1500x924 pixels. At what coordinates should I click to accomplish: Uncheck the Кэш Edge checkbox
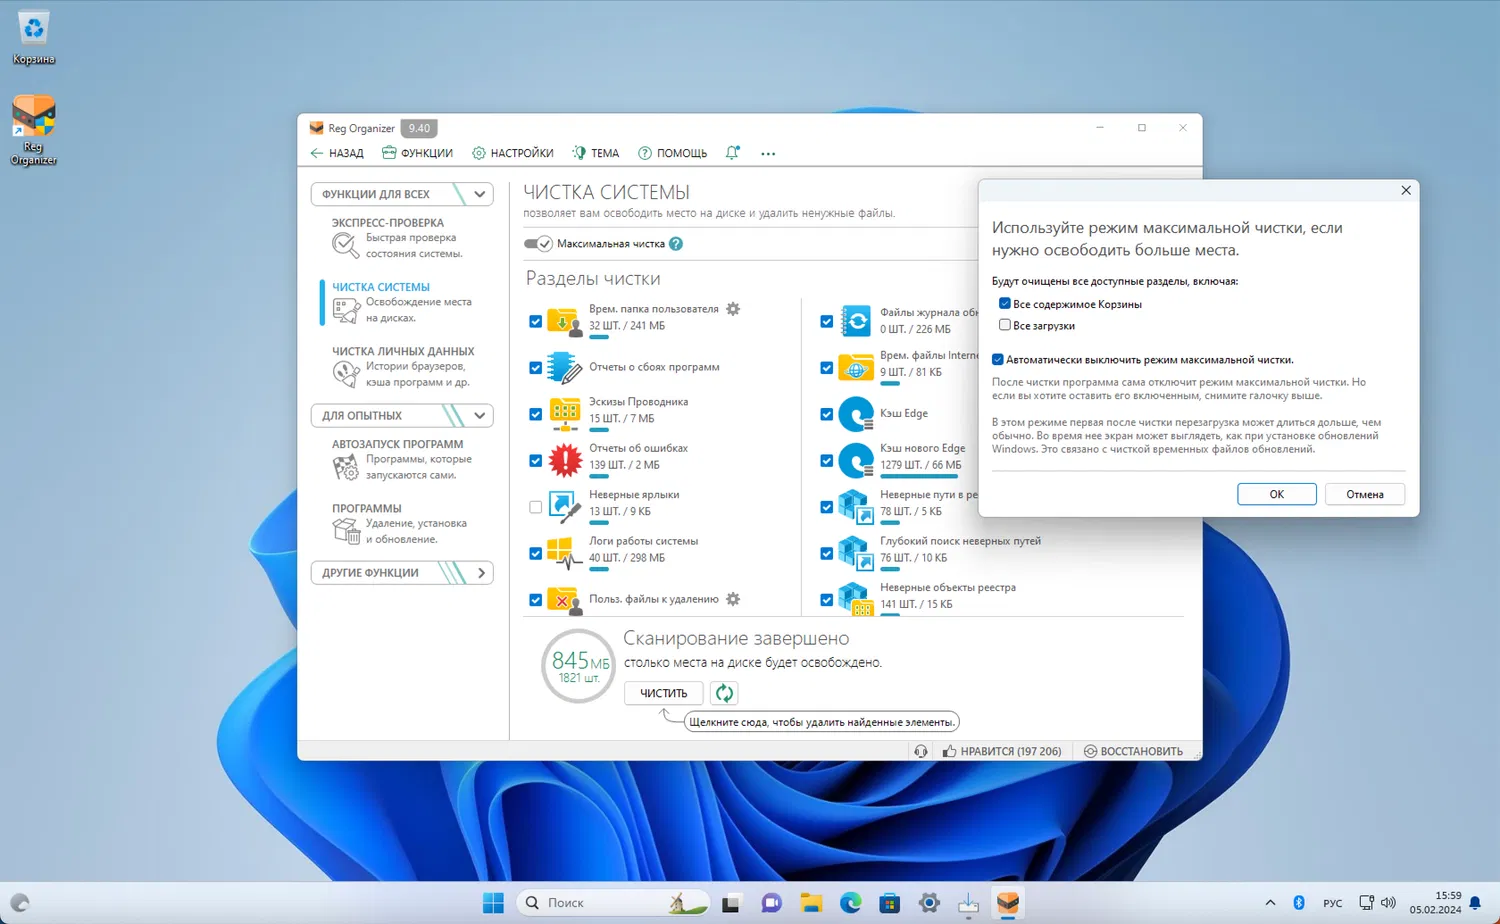point(827,414)
